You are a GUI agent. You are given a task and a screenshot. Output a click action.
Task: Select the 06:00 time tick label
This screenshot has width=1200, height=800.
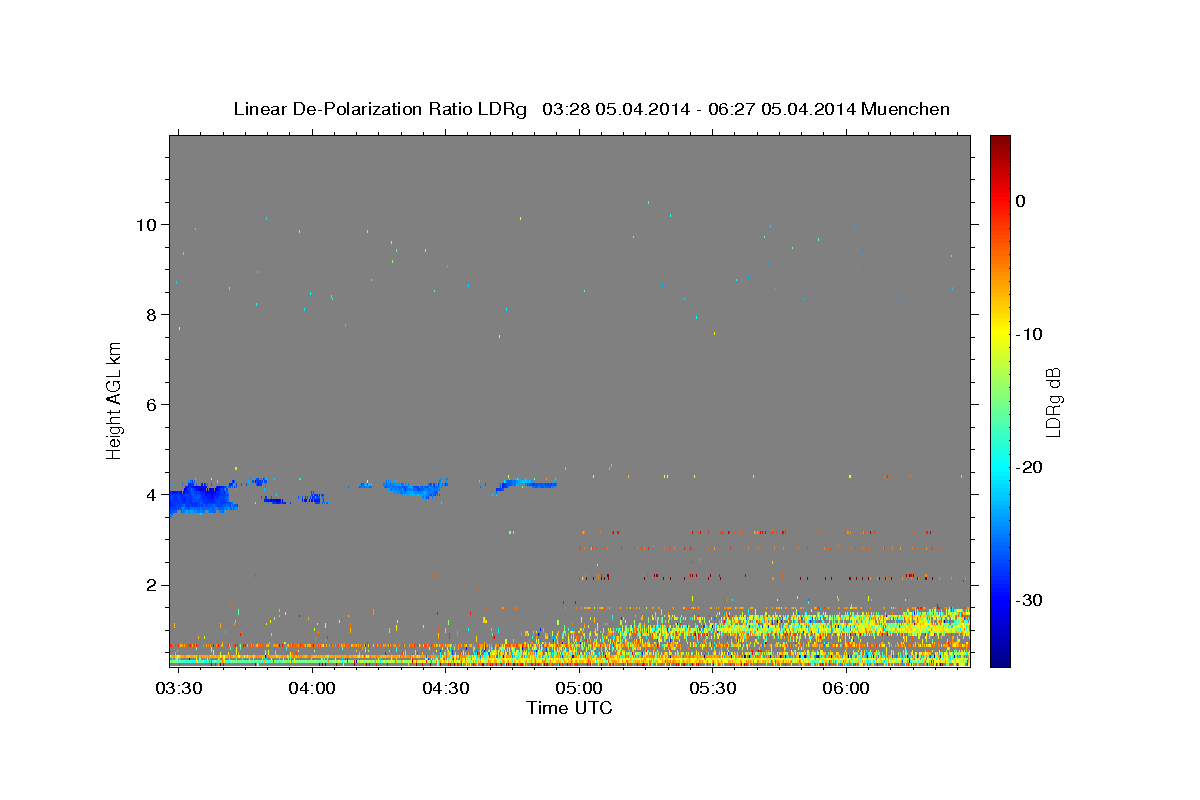pyautogui.click(x=846, y=689)
